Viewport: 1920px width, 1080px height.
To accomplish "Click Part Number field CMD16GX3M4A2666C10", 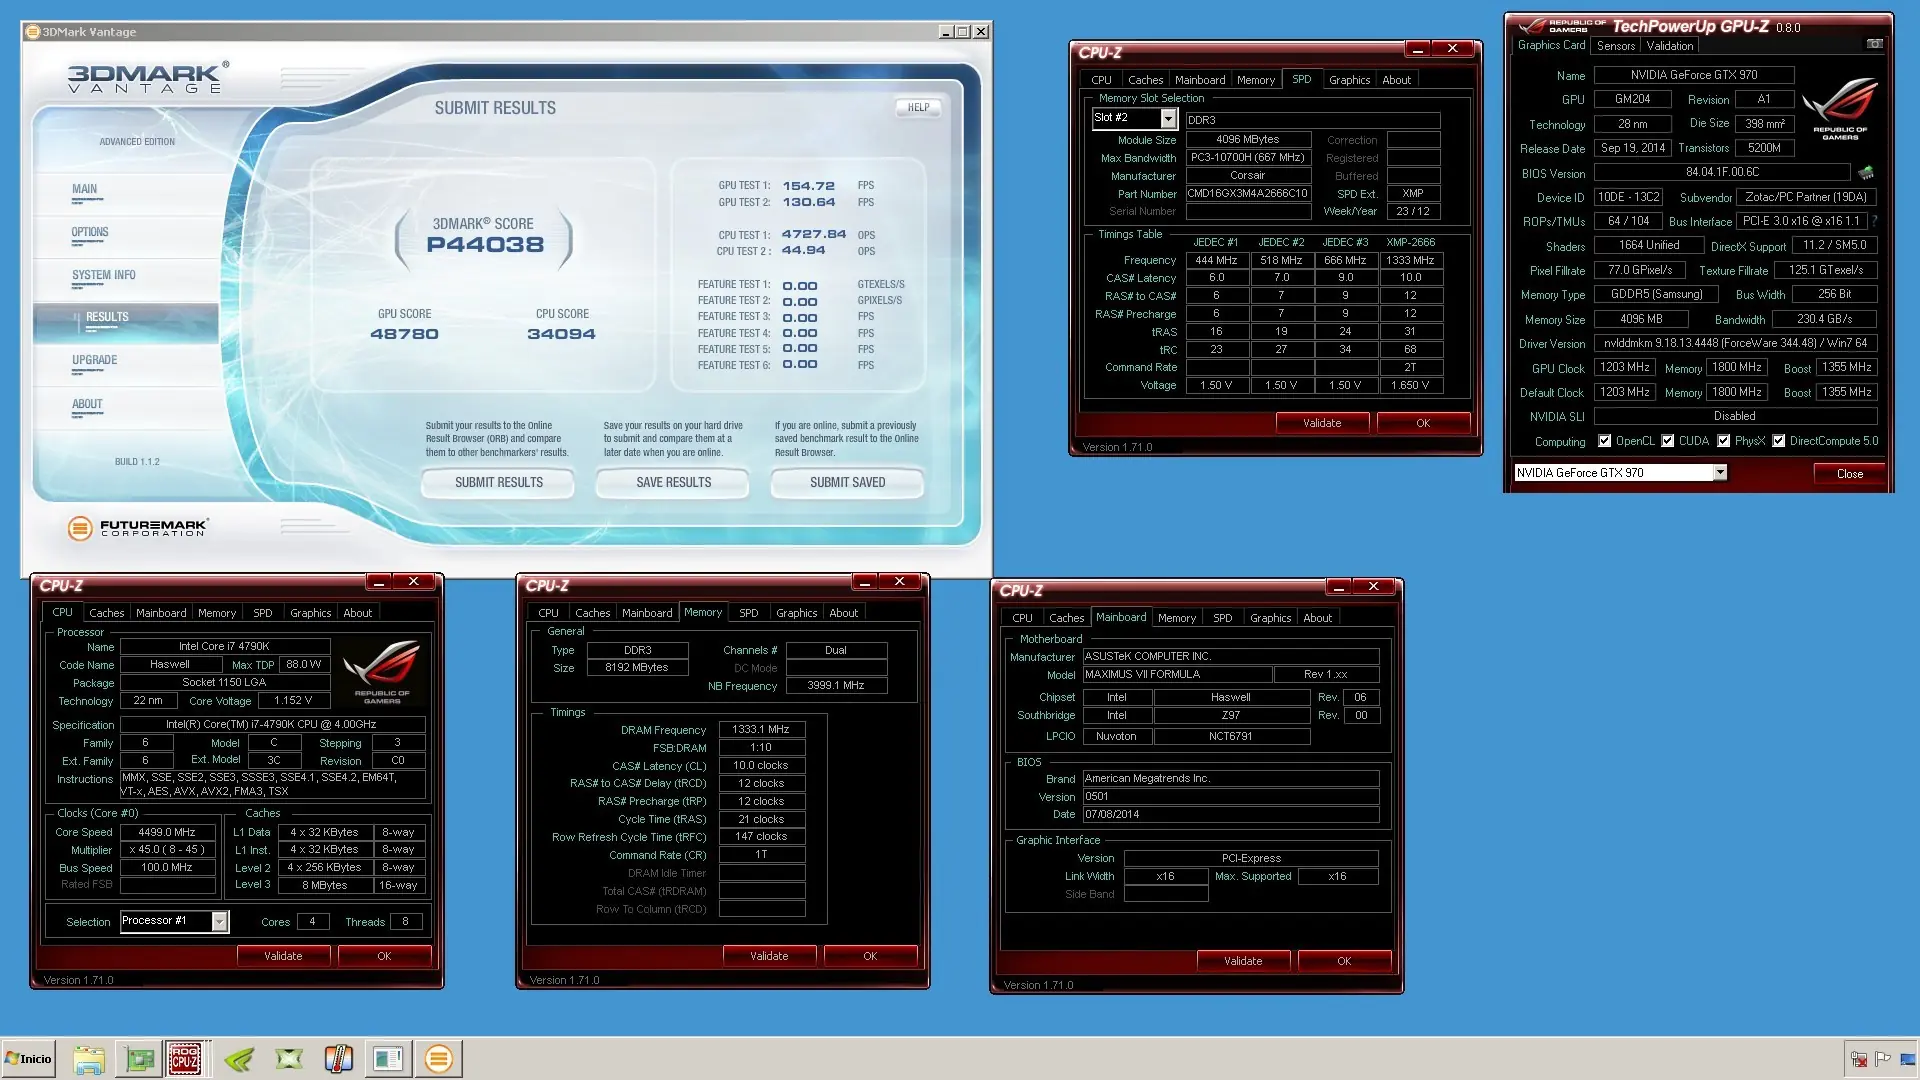I will (x=1247, y=194).
